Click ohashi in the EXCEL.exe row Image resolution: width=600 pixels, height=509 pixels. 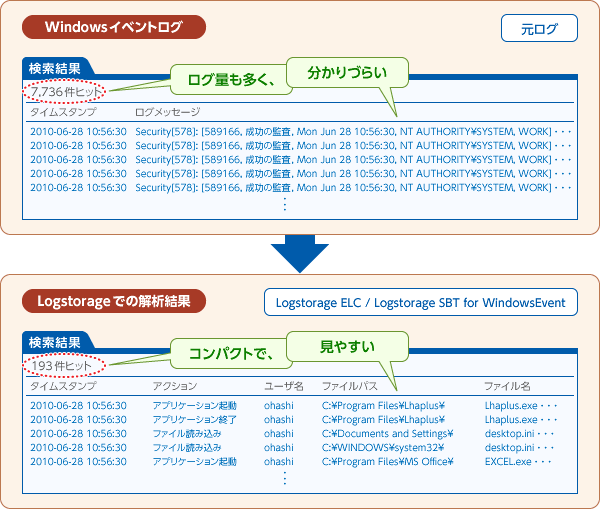coord(279,462)
